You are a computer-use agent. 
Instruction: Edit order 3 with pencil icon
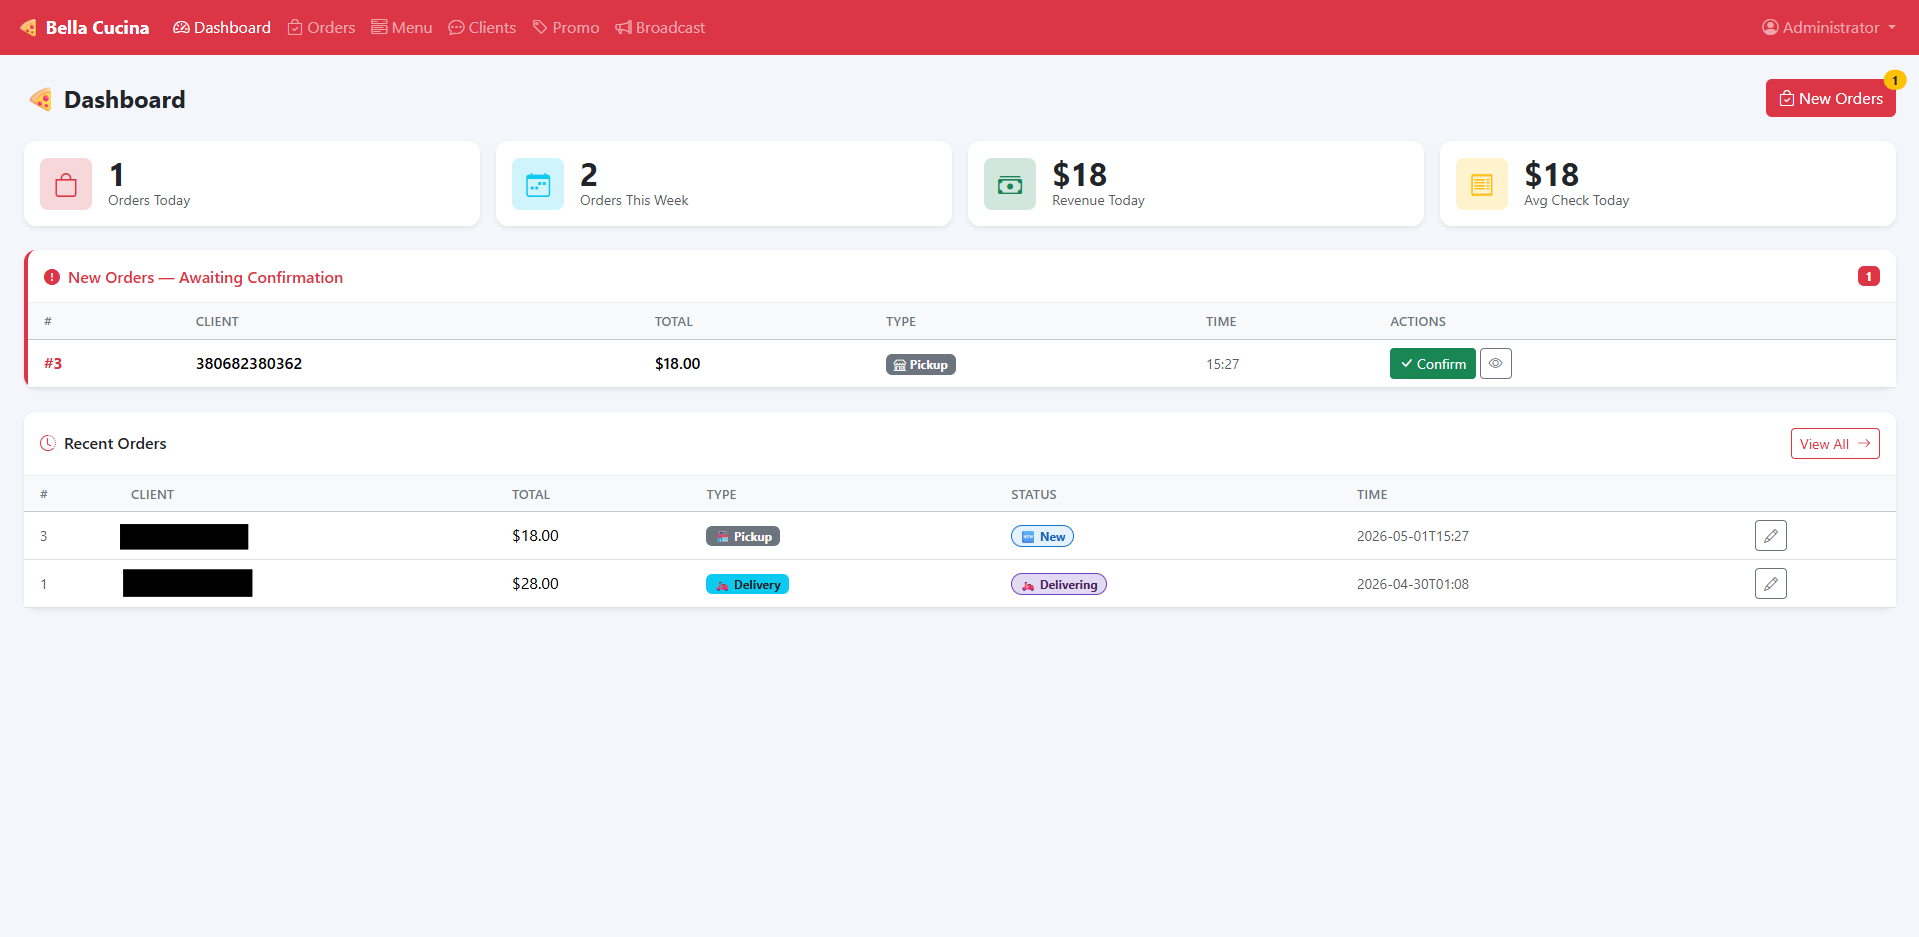point(1770,536)
